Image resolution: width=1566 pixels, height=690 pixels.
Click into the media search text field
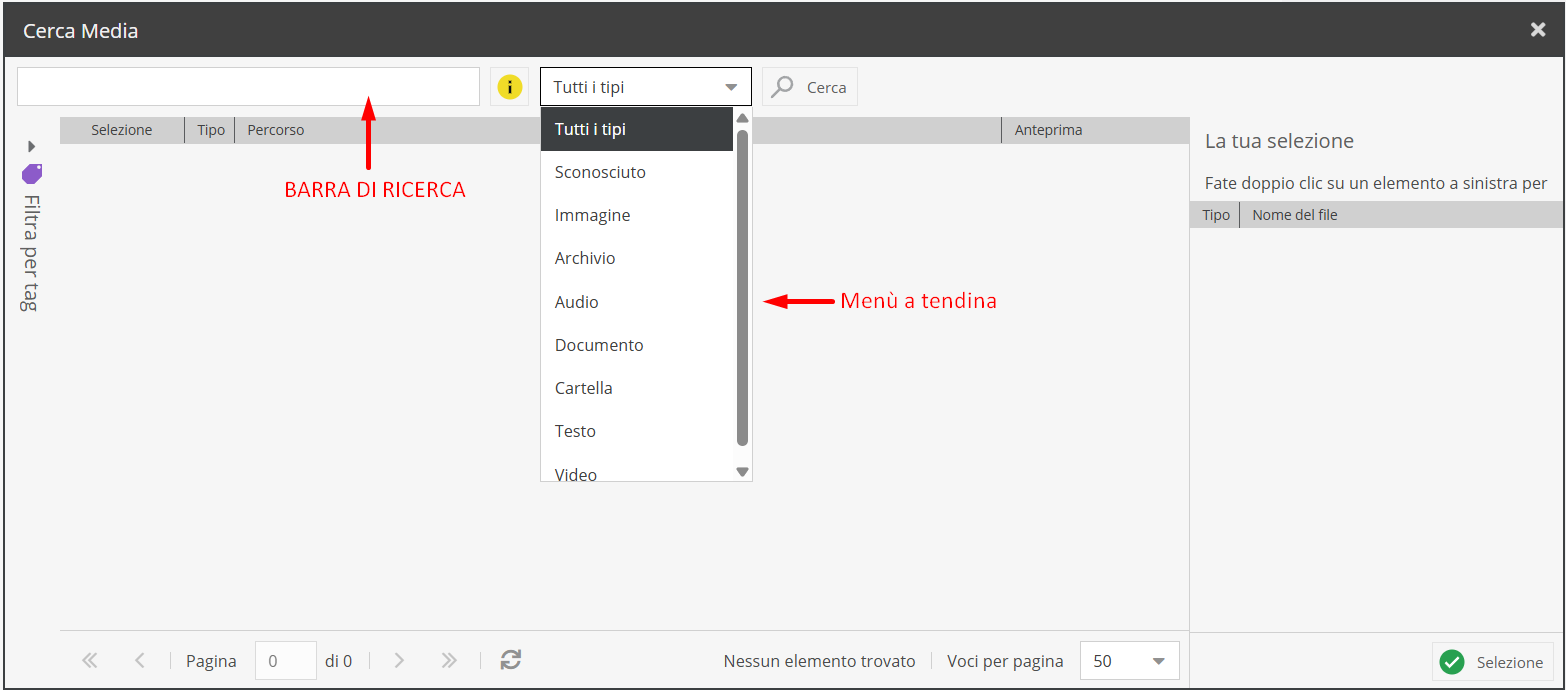coord(248,87)
